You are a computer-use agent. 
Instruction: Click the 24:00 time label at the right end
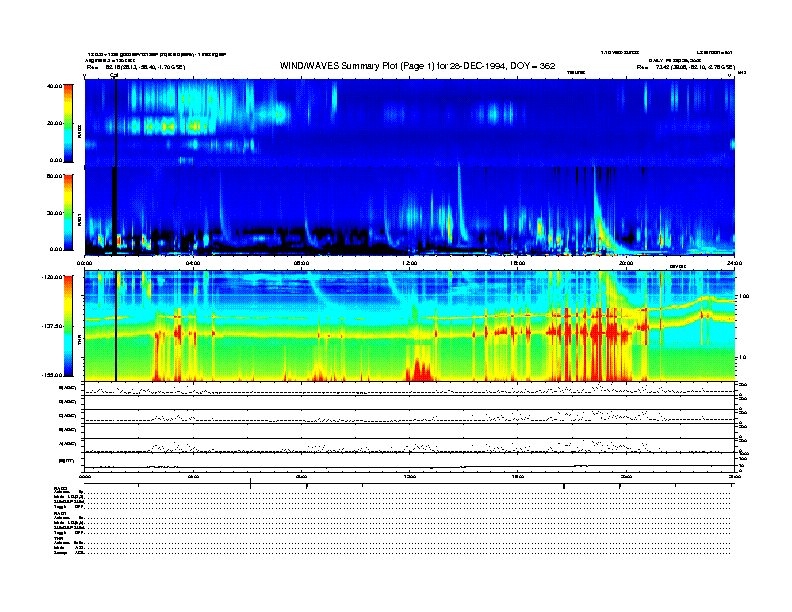tap(732, 263)
